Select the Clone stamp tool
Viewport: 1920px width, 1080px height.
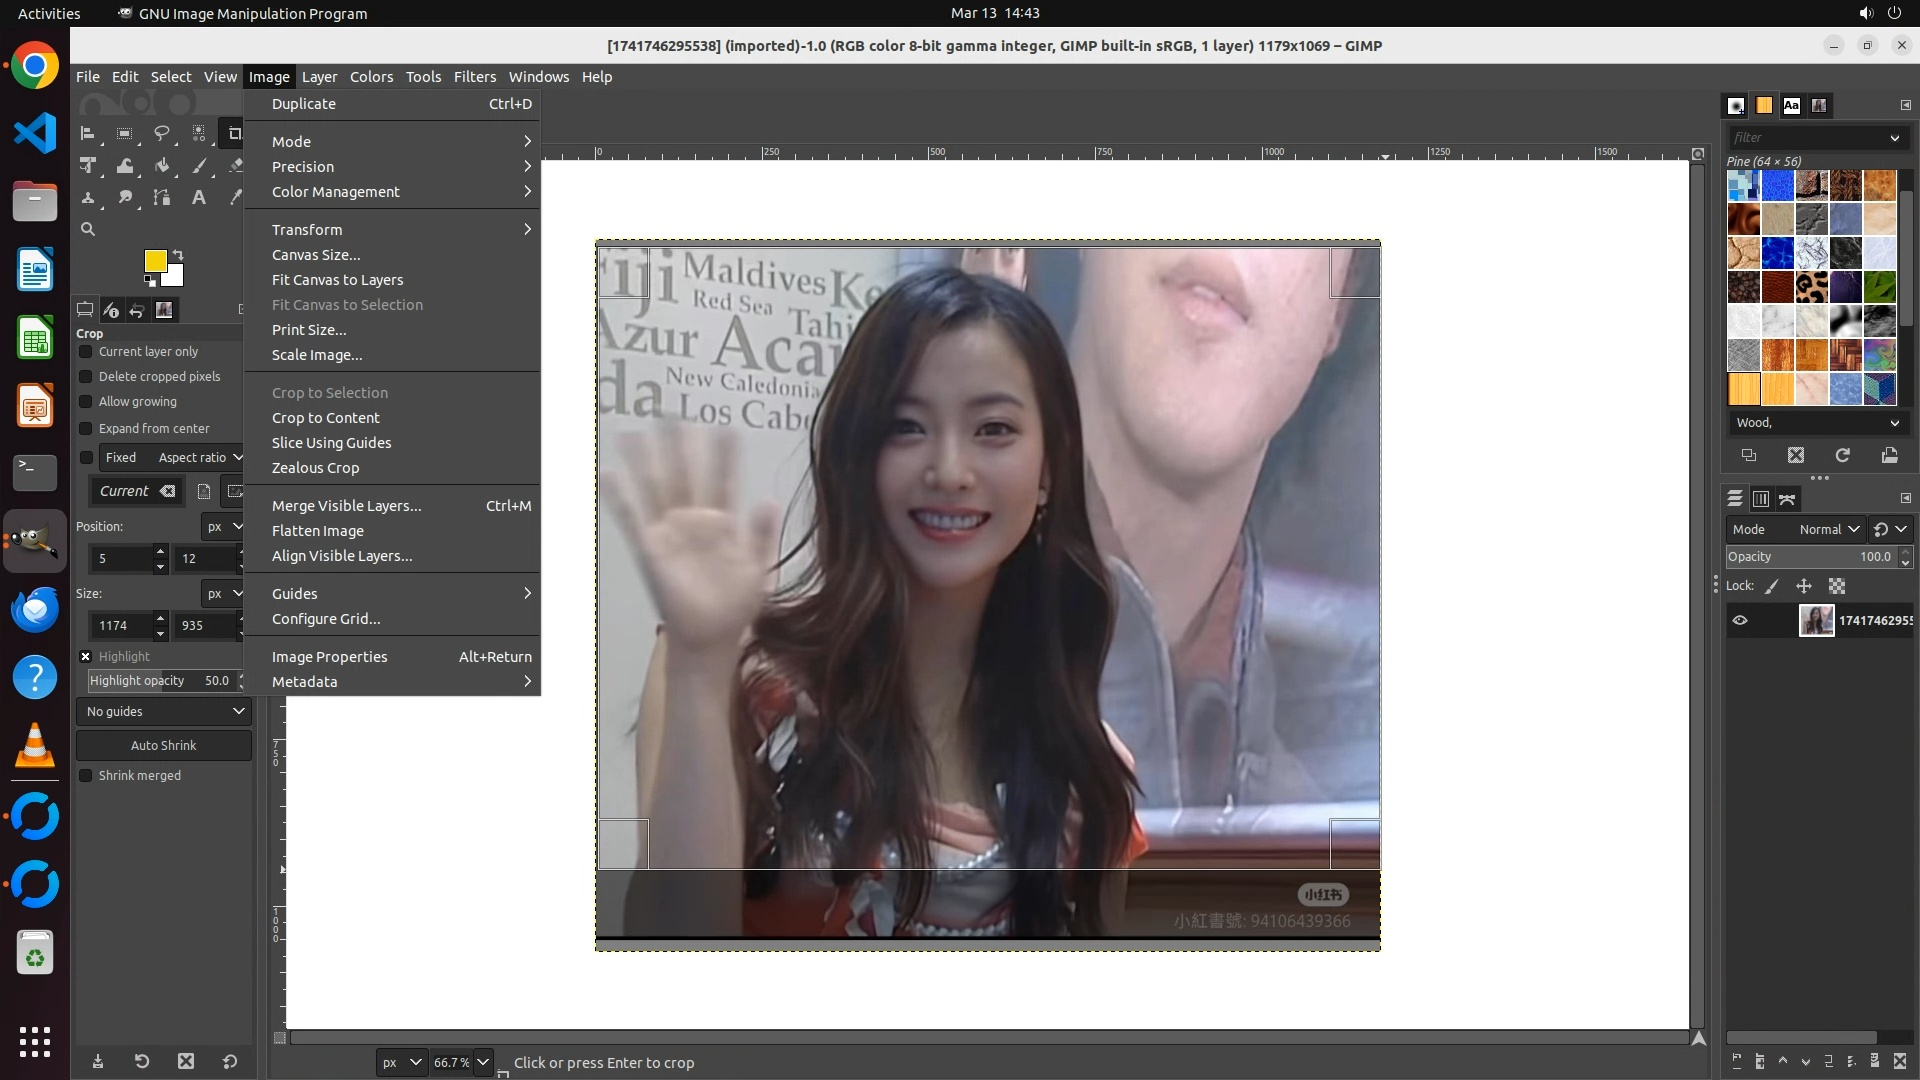point(88,198)
